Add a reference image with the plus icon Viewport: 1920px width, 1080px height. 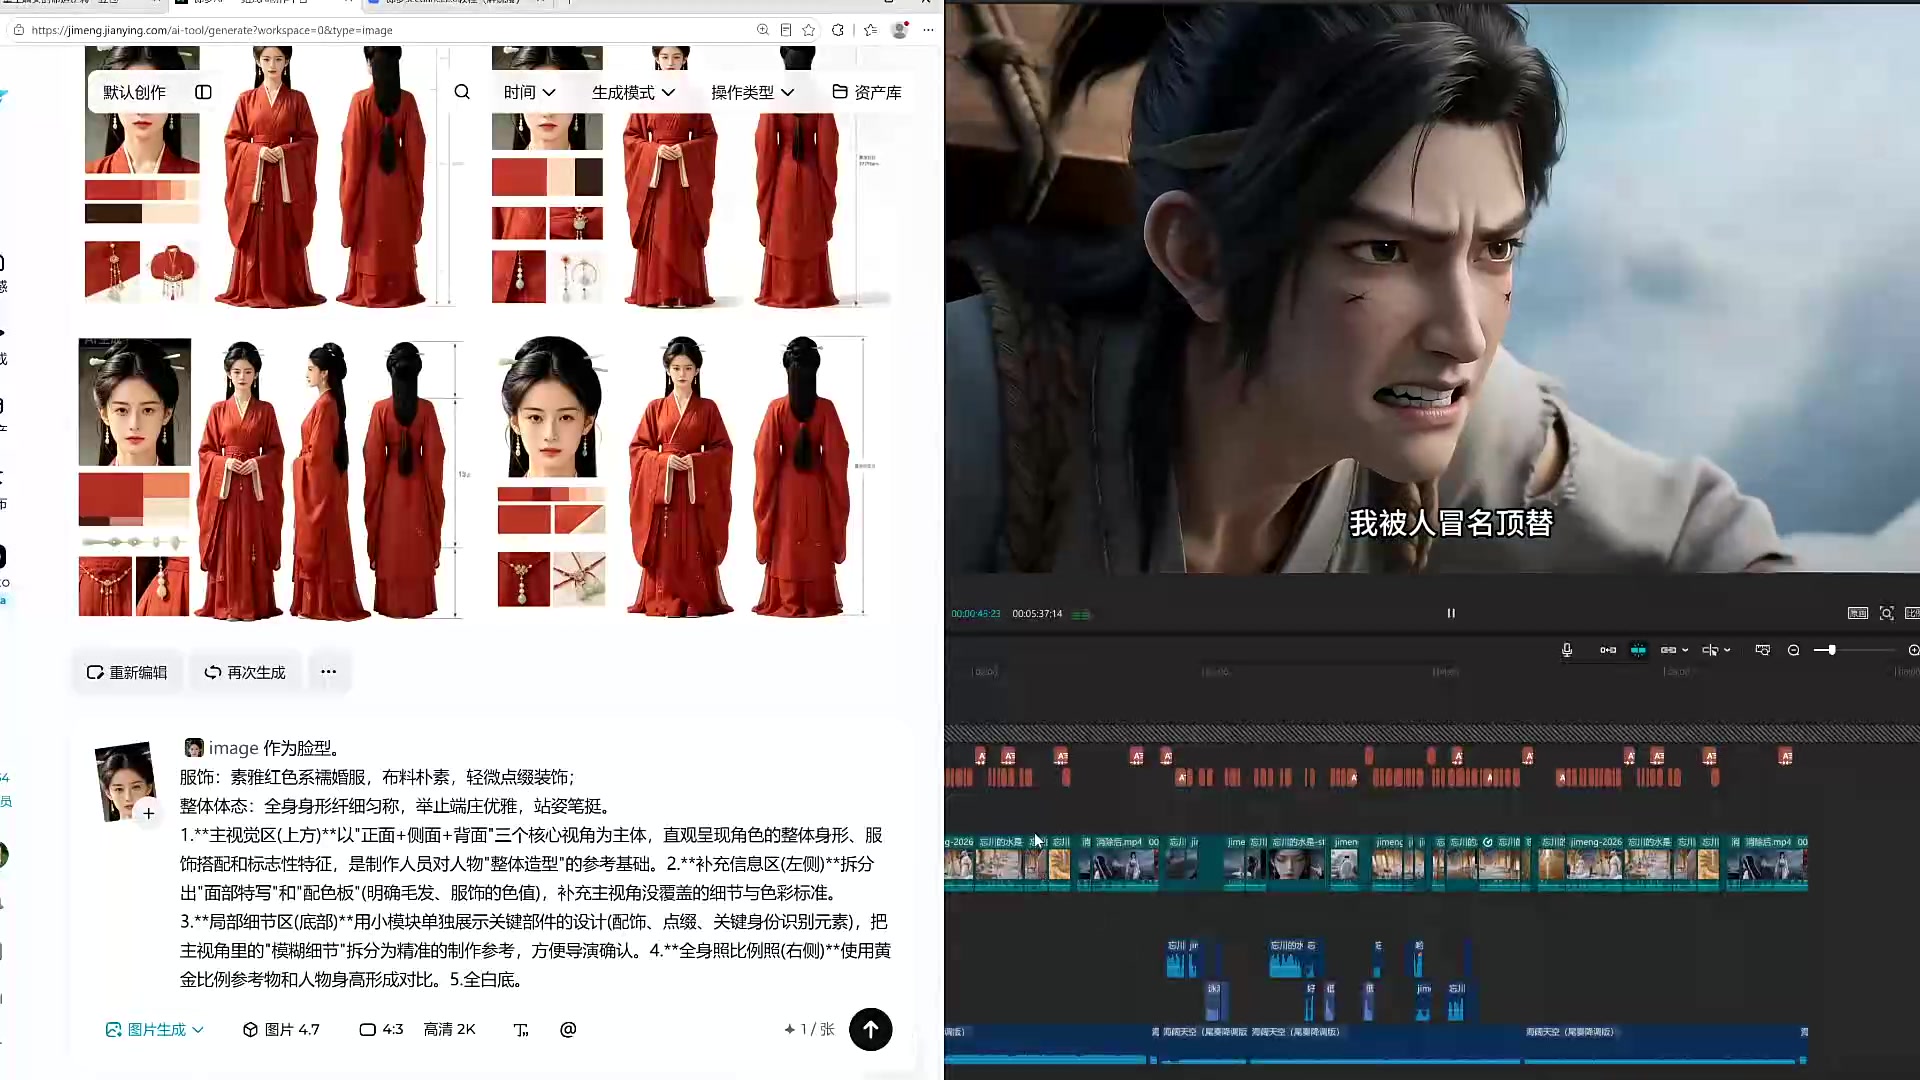(x=148, y=813)
